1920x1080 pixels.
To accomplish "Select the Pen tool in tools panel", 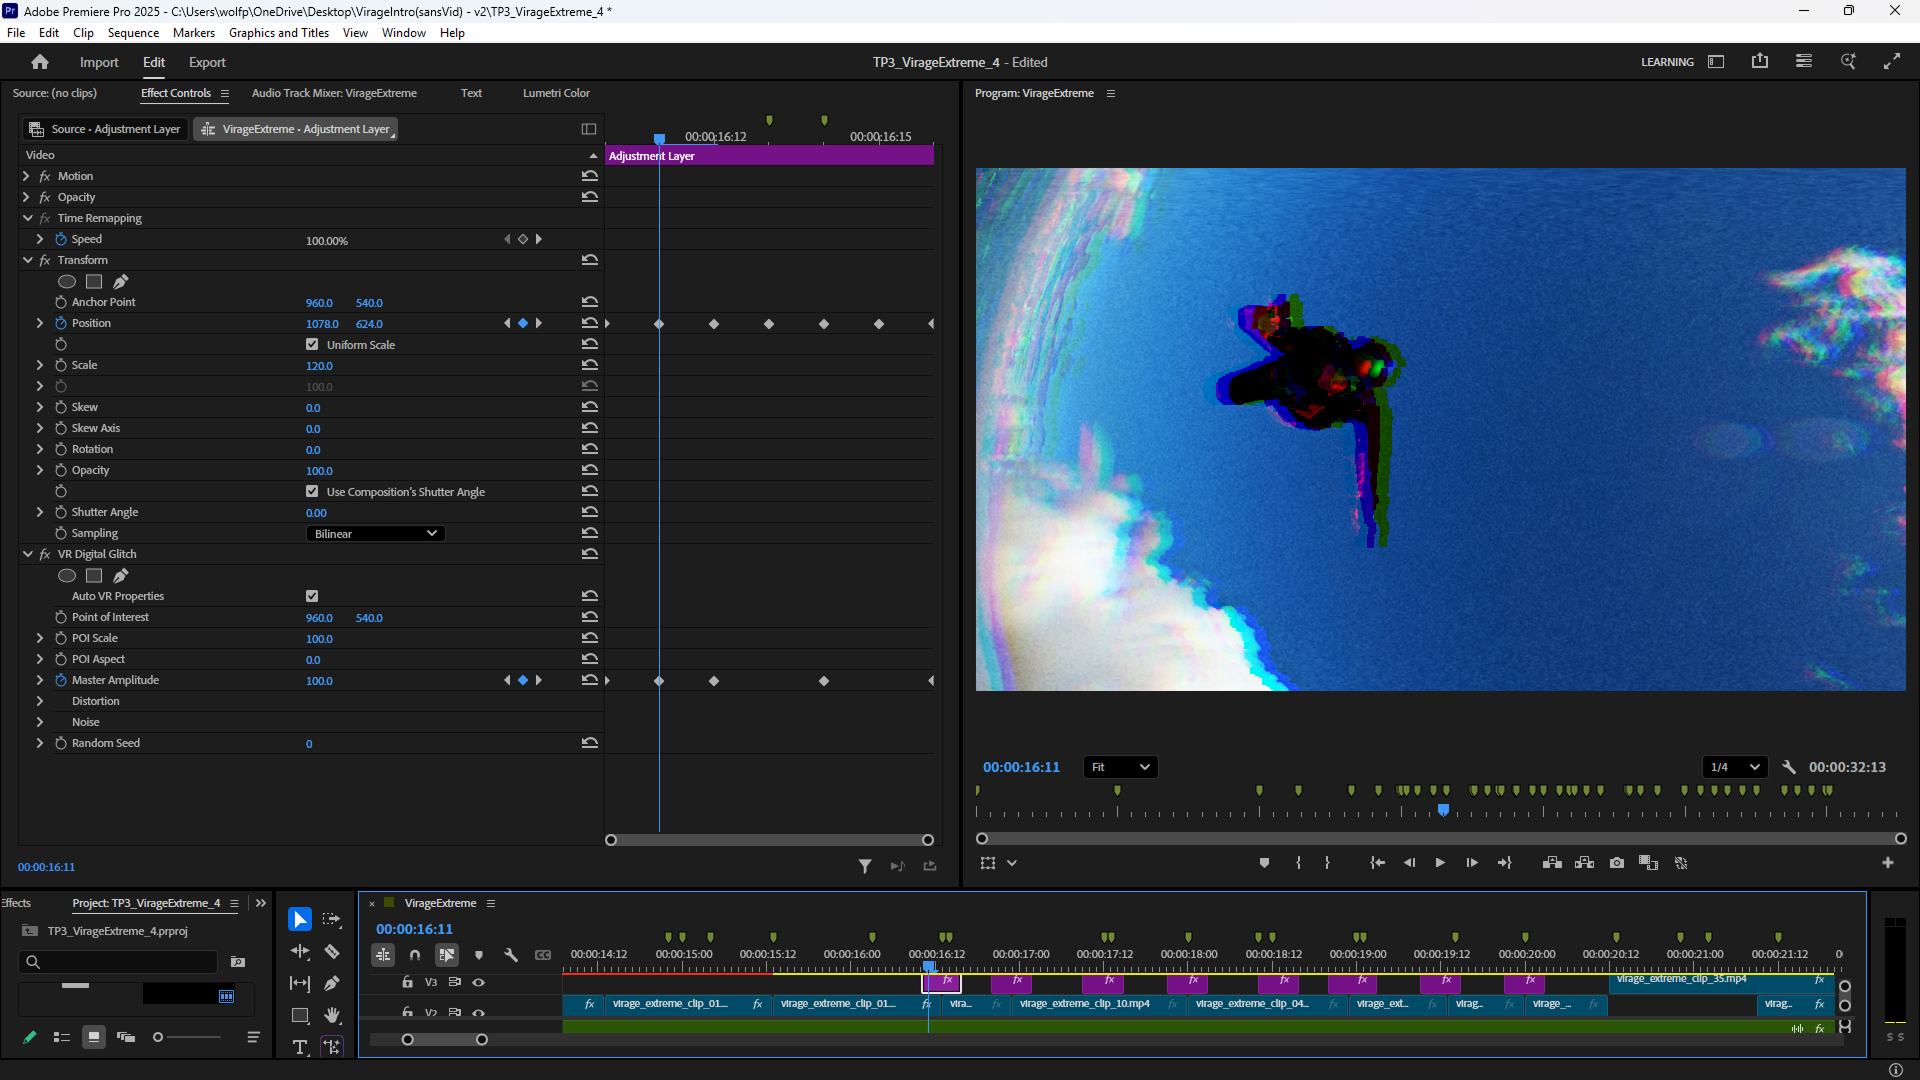I will pos(332,983).
